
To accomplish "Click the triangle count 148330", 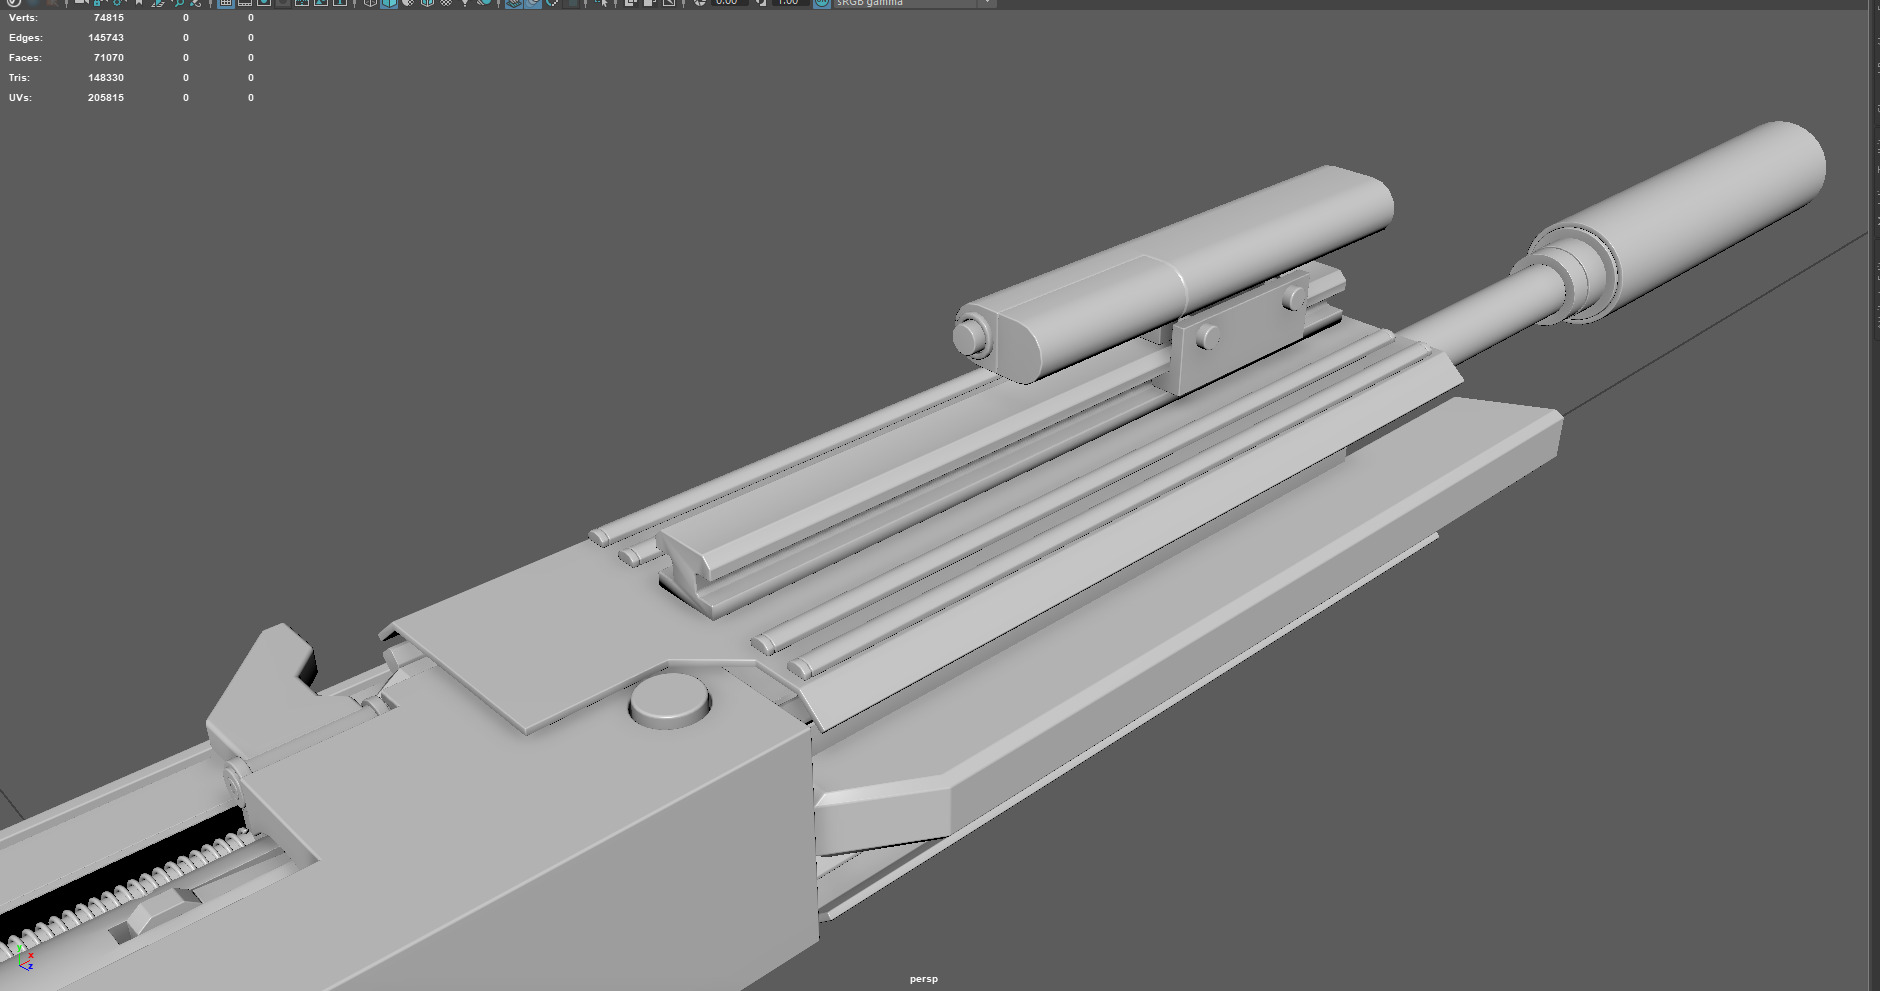I will [x=106, y=78].
